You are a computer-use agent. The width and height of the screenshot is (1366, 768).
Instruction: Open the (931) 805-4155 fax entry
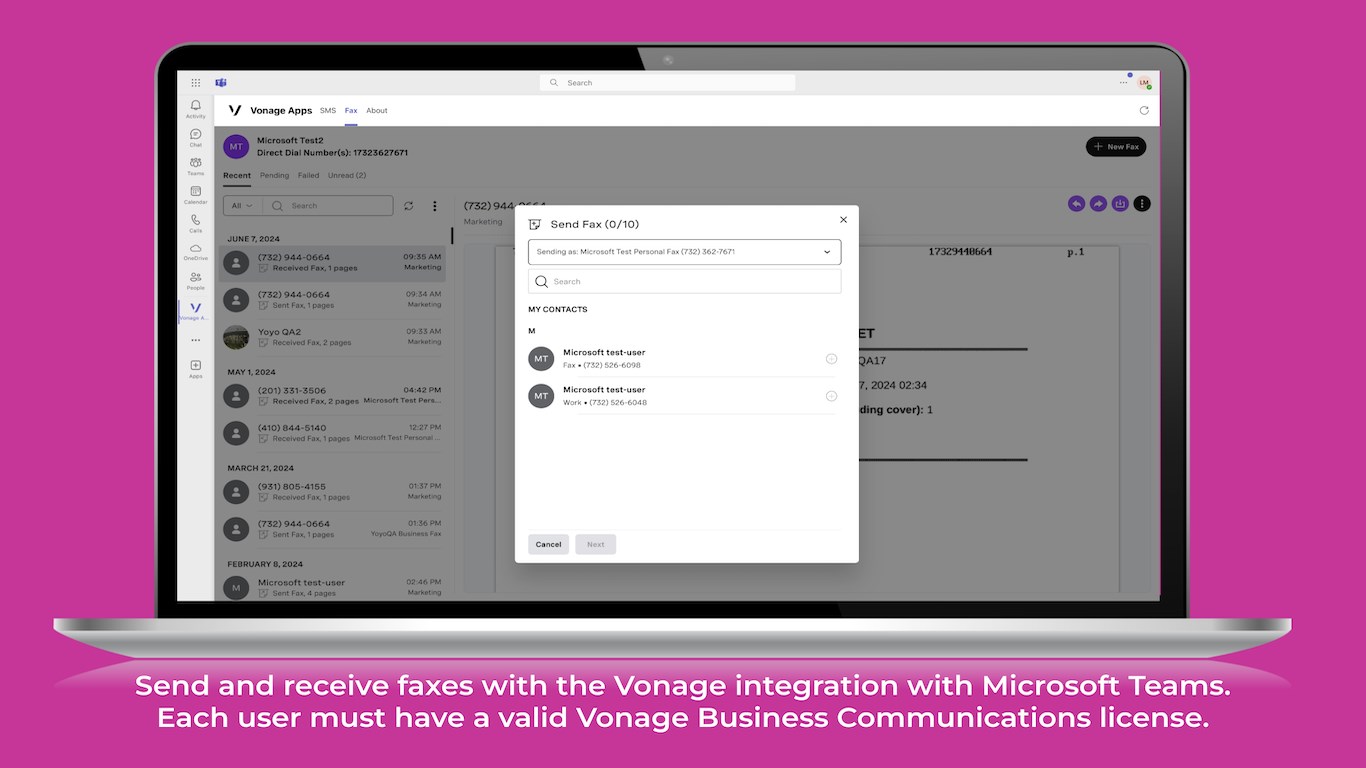click(x=332, y=492)
